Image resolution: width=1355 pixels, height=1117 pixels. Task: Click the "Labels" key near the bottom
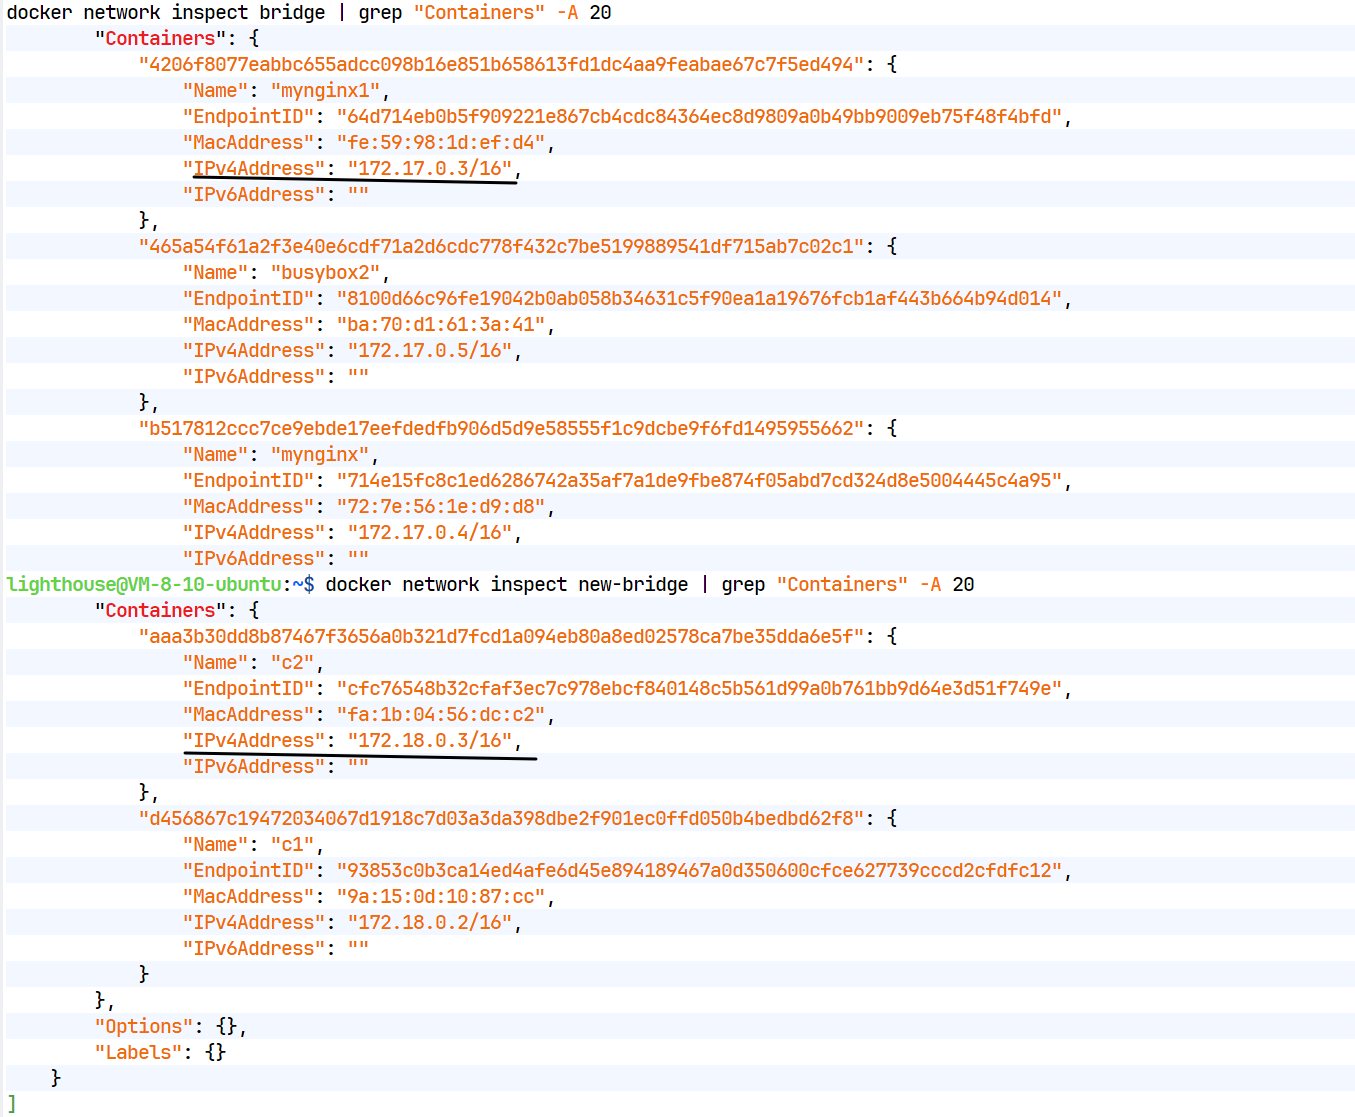coord(139,1053)
